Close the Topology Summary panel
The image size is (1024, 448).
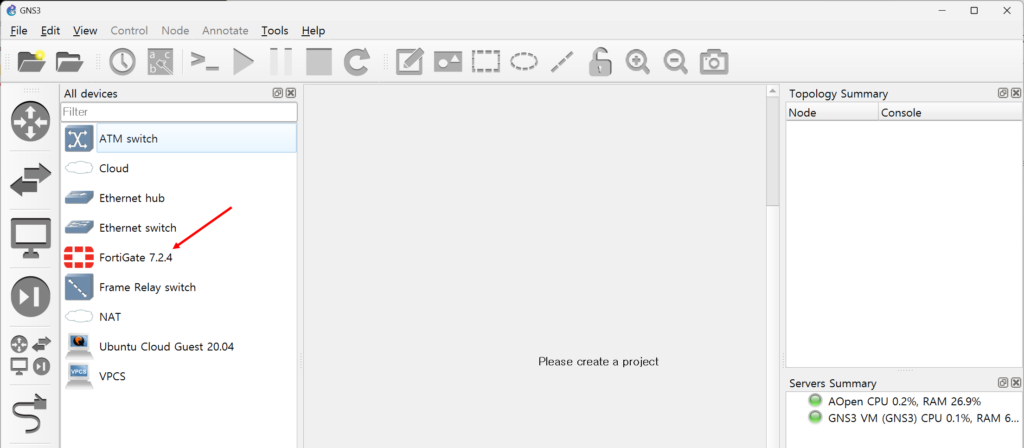pyautogui.click(x=1016, y=93)
